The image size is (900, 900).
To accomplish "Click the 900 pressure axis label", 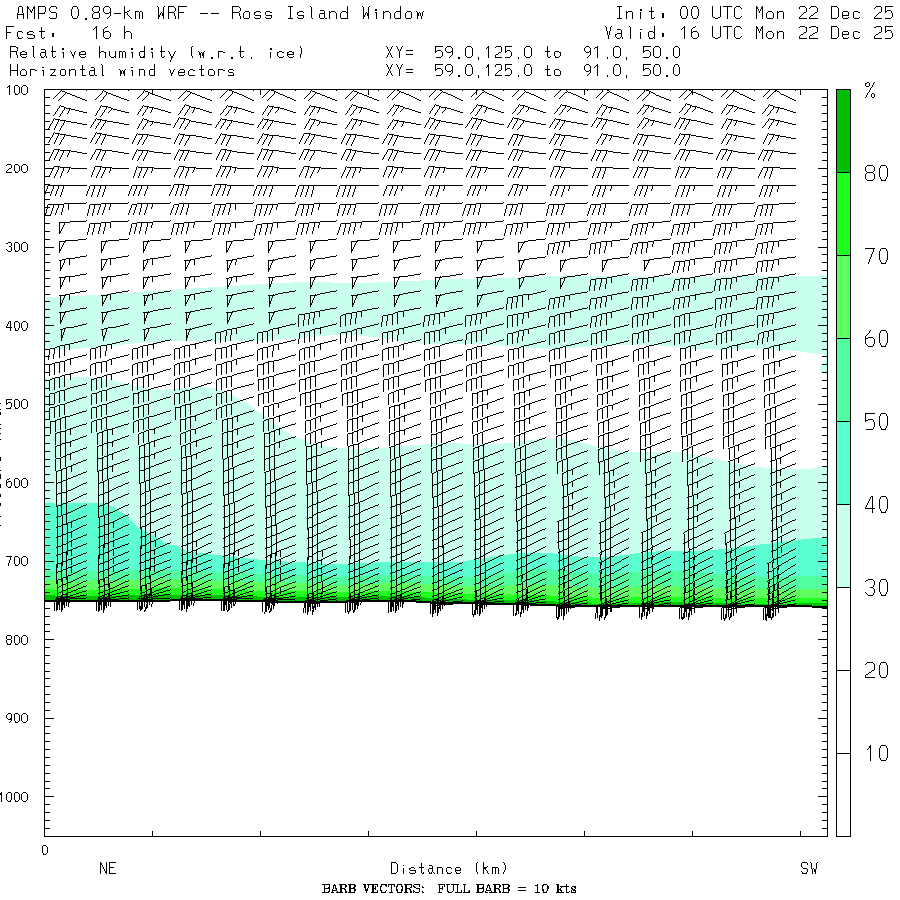I will (17, 718).
